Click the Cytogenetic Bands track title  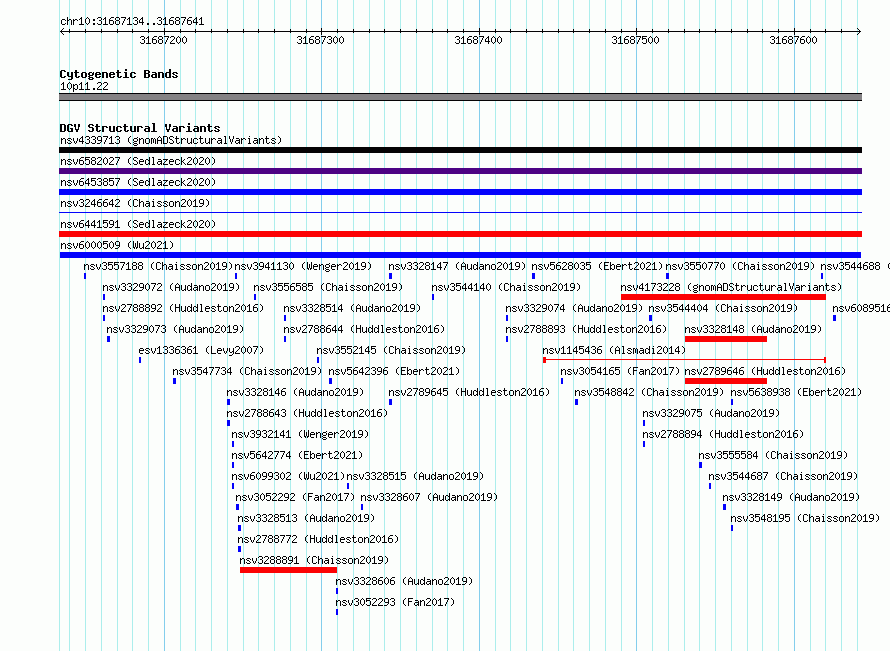click(119, 74)
